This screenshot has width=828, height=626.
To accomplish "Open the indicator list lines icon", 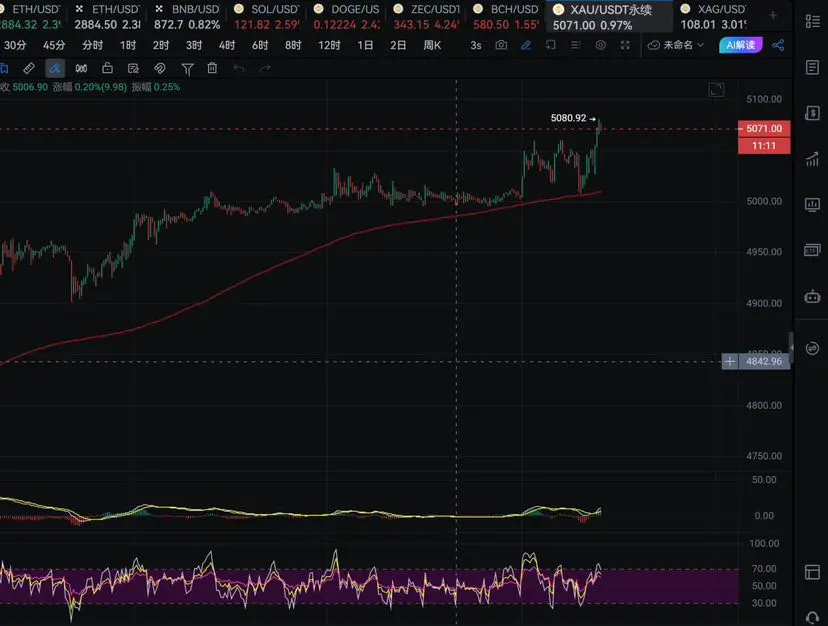I will click(x=576, y=45).
